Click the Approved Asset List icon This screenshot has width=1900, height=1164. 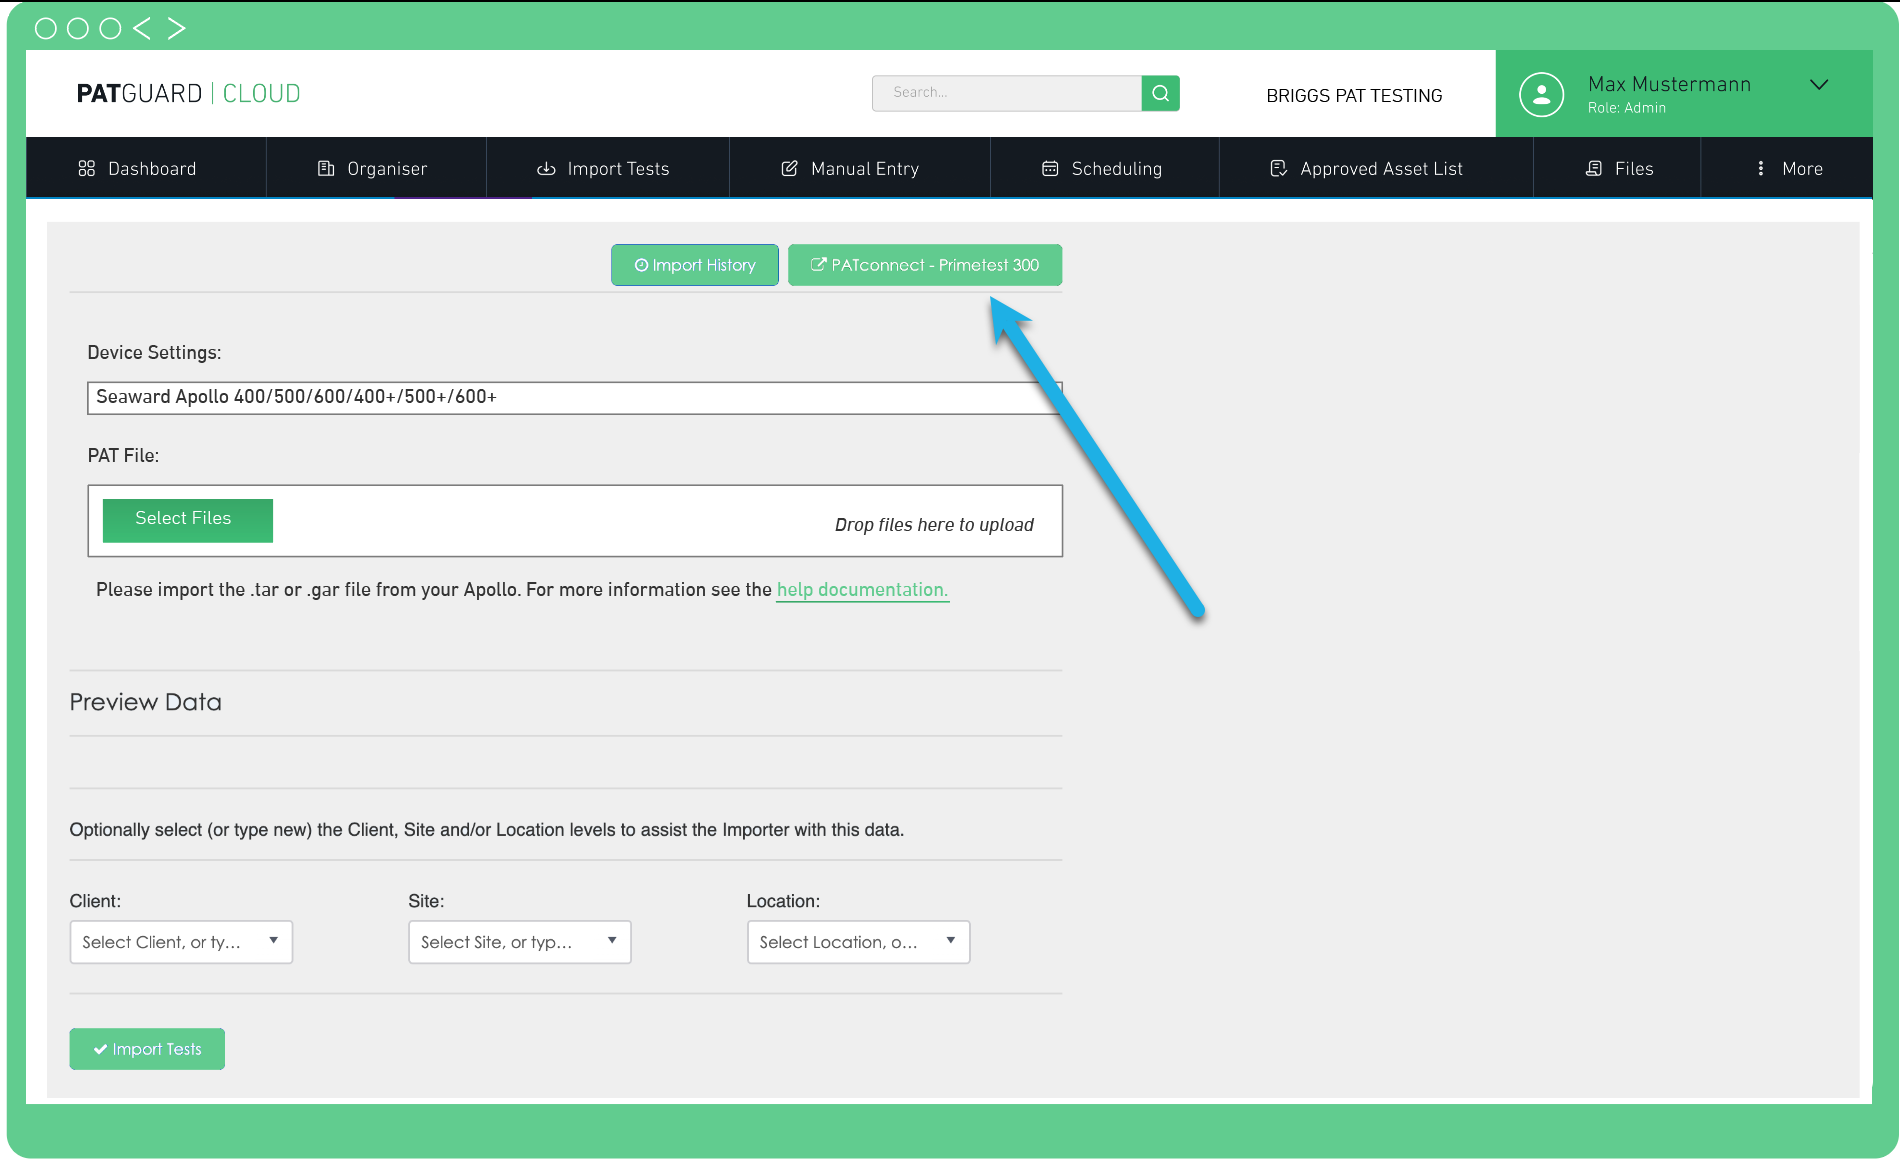coord(1278,168)
